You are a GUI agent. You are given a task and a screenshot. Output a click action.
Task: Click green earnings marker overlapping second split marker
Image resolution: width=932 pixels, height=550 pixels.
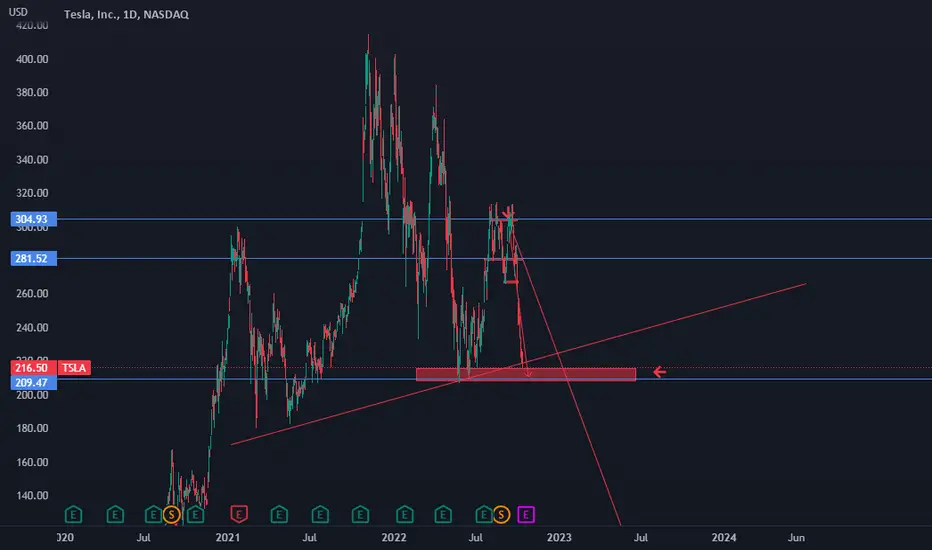point(483,514)
